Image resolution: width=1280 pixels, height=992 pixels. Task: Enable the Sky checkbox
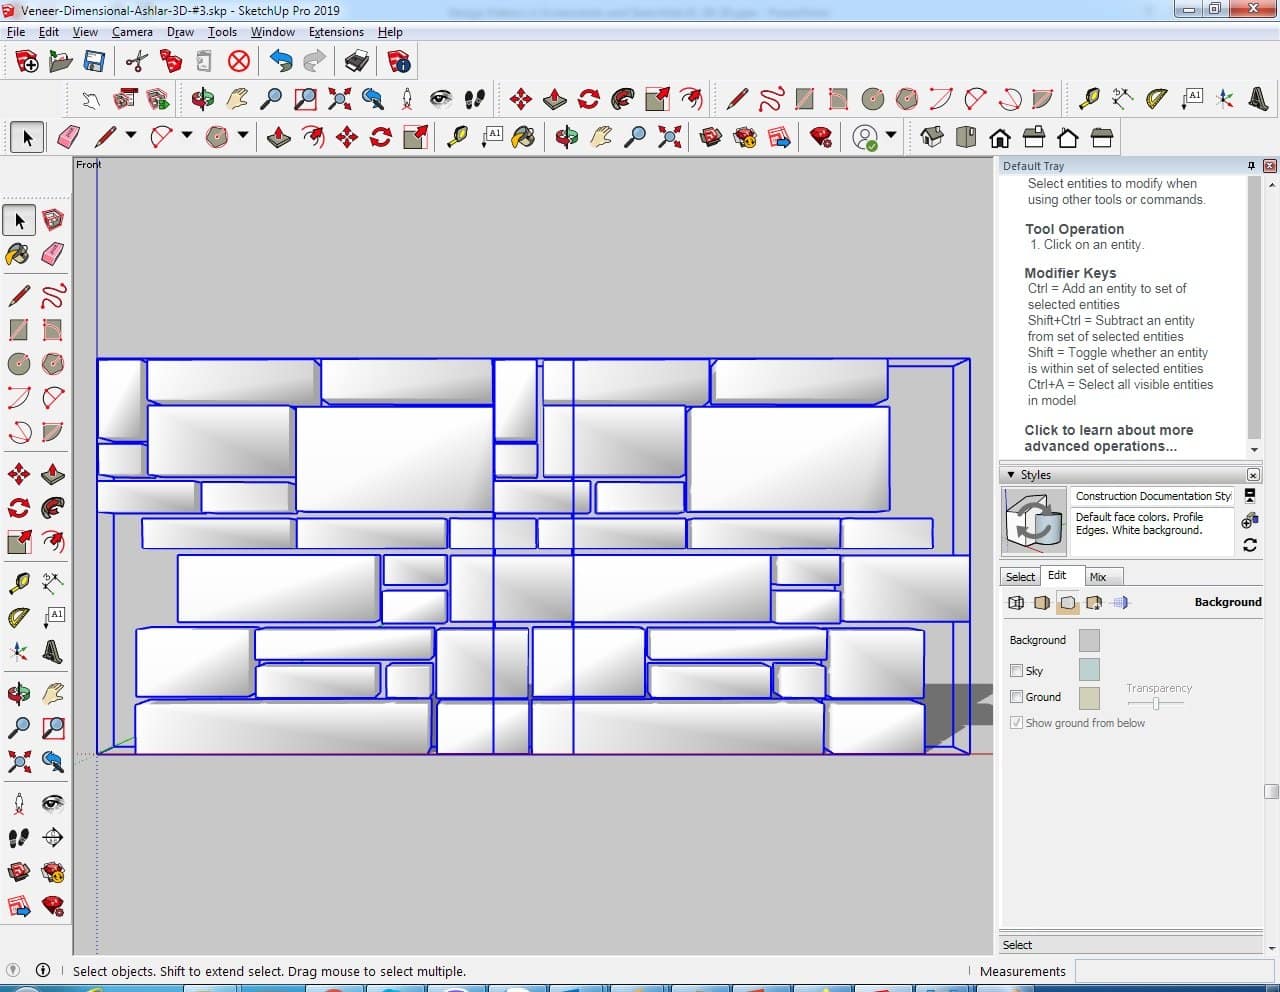tap(1016, 671)
